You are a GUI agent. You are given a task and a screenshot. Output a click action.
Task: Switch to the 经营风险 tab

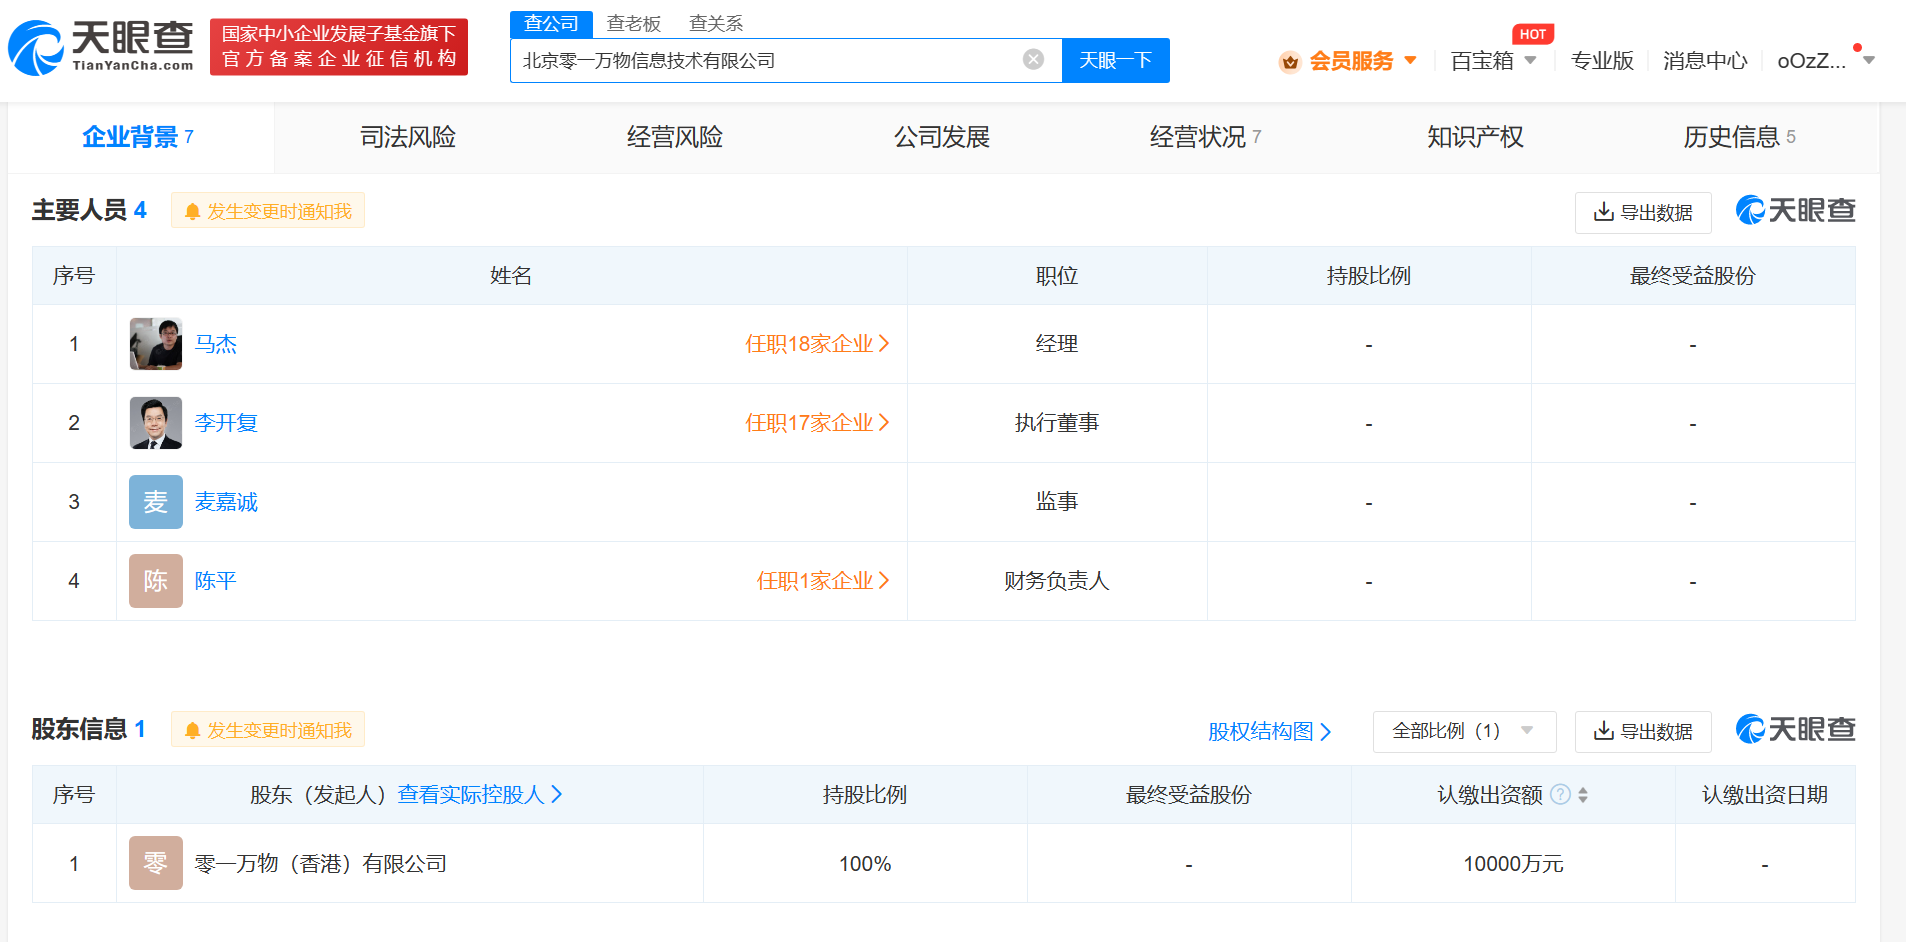click(x=675, y=137)
